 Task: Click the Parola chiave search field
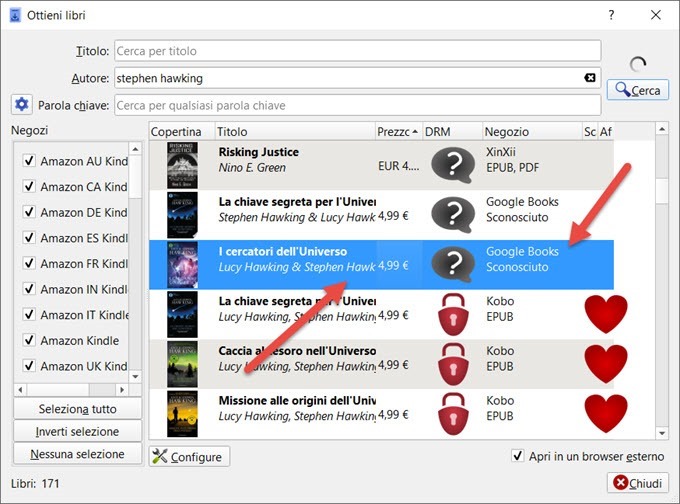click(358, 105)
